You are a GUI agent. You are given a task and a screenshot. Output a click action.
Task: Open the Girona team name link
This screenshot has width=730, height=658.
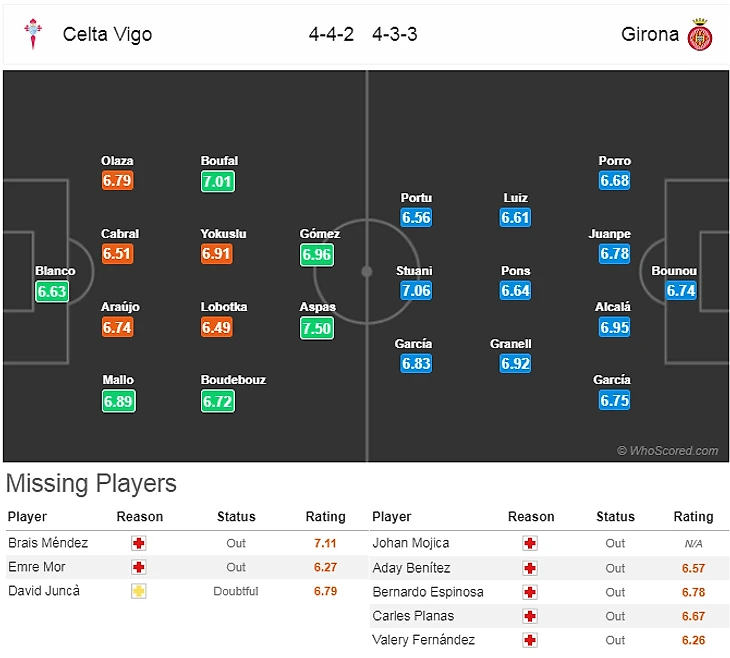click(x=649, y=35)
